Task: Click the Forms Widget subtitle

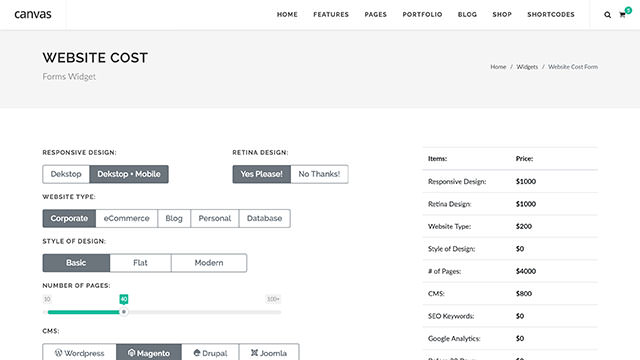Action: pos(69,77)
